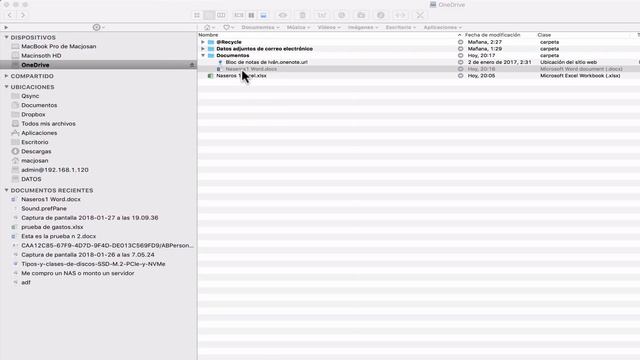Eject the OneDrive volume

pos(192,65)
